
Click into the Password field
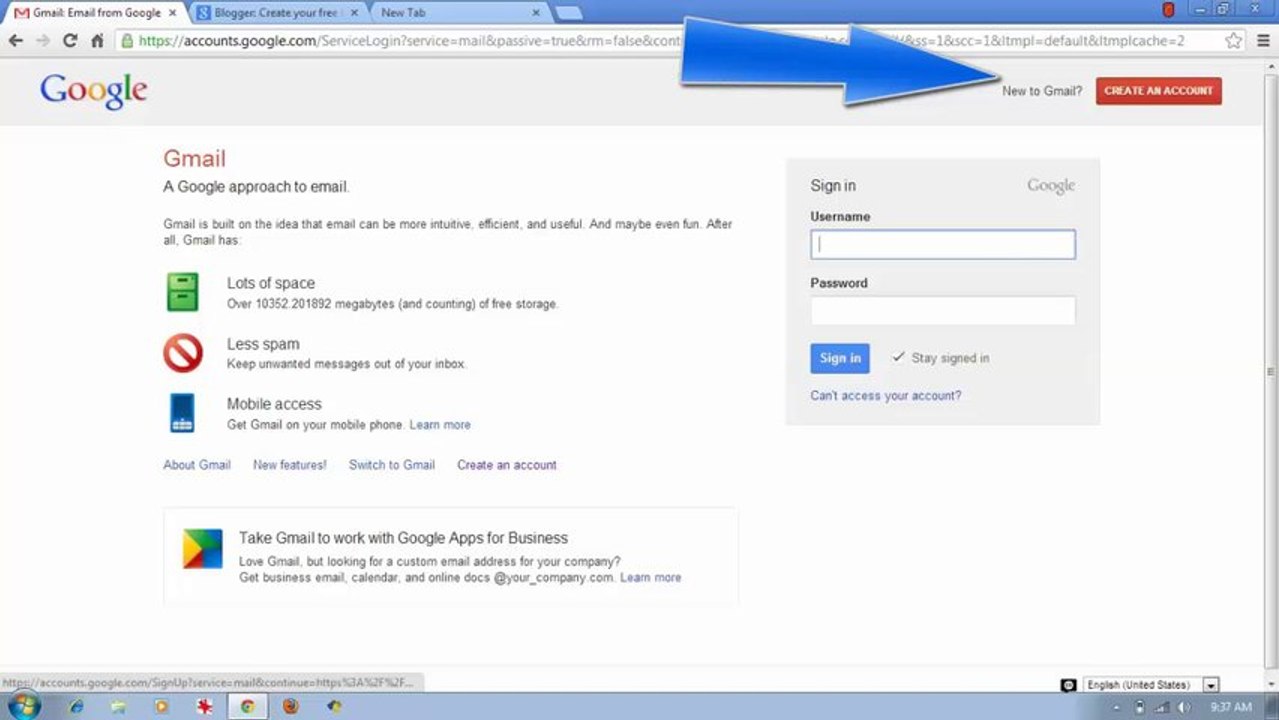(943, 310)
